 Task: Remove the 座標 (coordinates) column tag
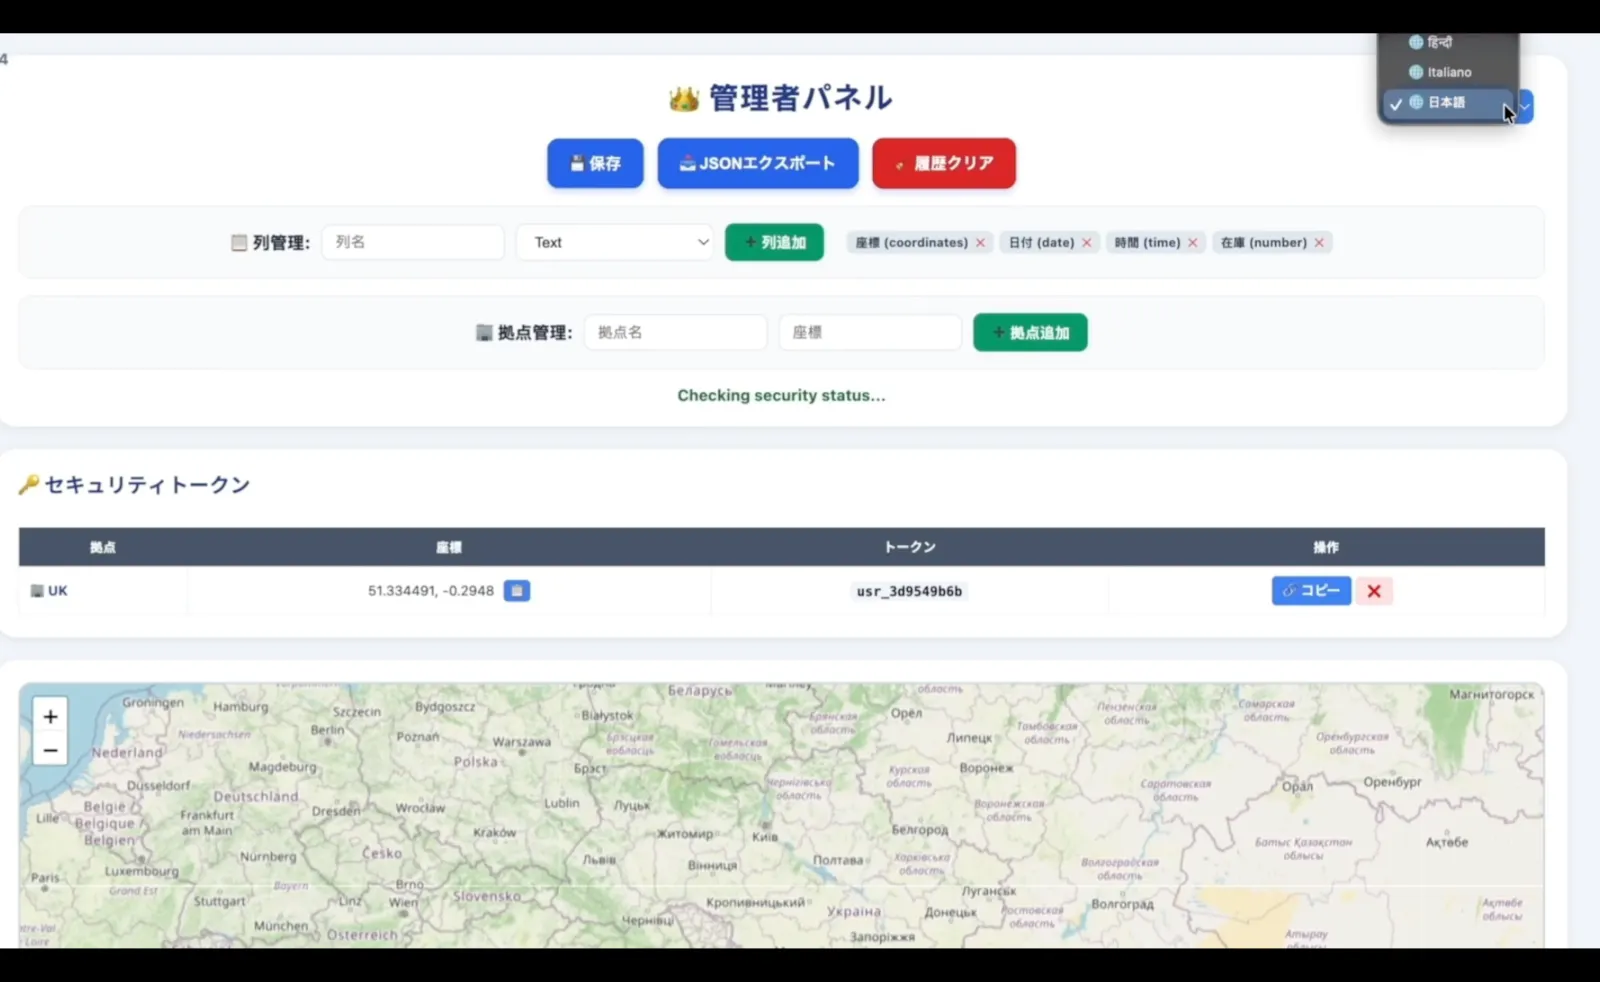pos(980,243)
